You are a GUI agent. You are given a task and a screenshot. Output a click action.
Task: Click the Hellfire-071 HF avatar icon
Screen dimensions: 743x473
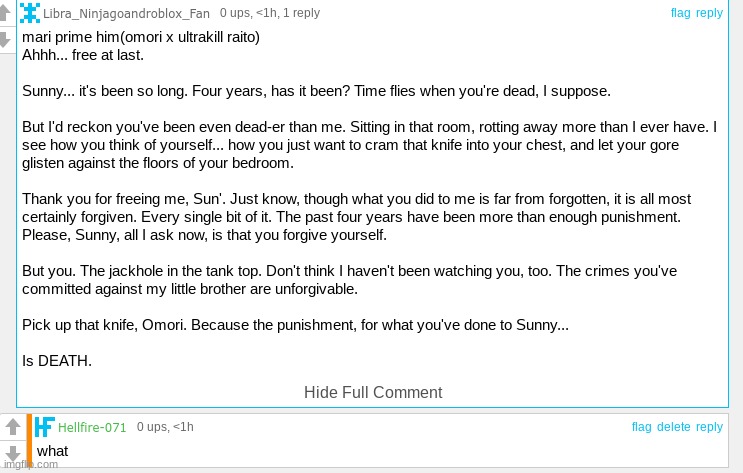44,427
